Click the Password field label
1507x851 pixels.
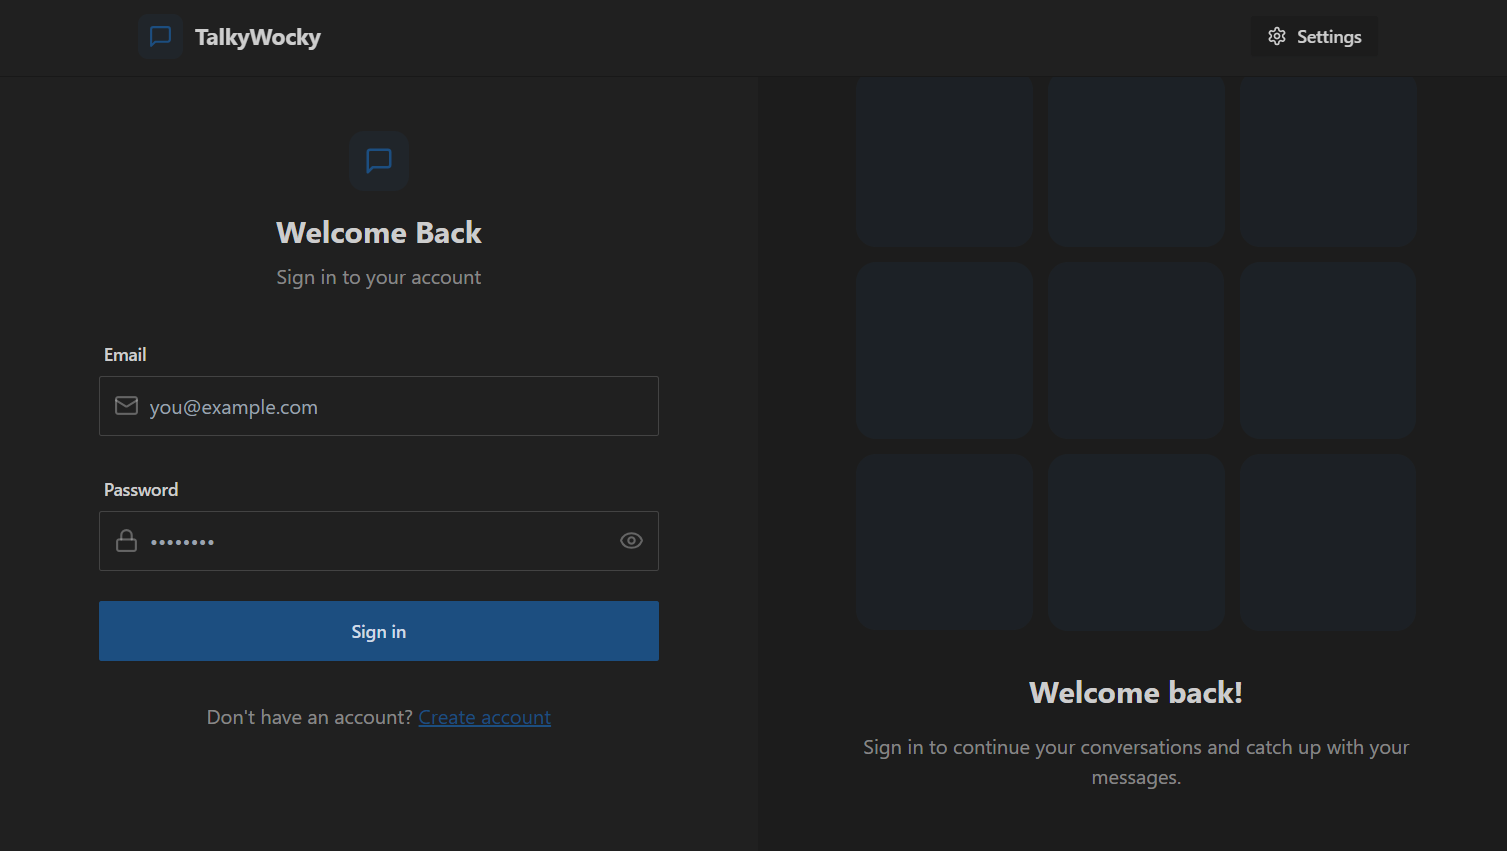click(x=141, y=490)
